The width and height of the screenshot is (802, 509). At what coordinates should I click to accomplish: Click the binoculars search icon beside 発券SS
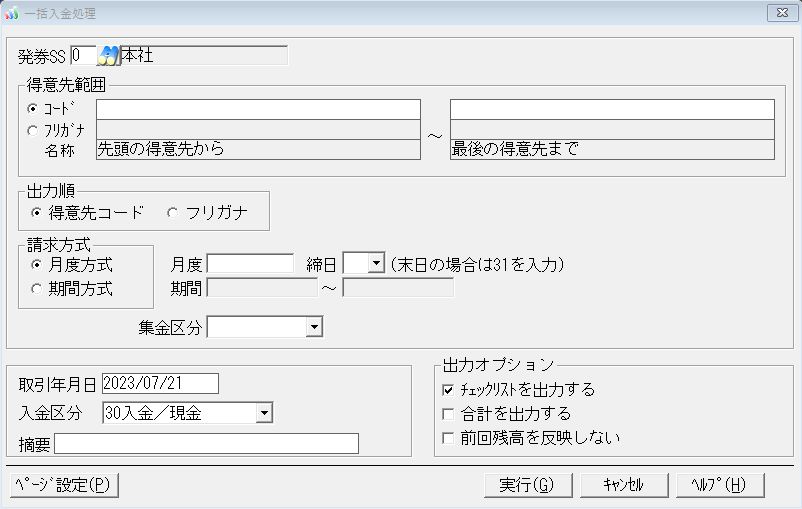[x=107, y=56]
